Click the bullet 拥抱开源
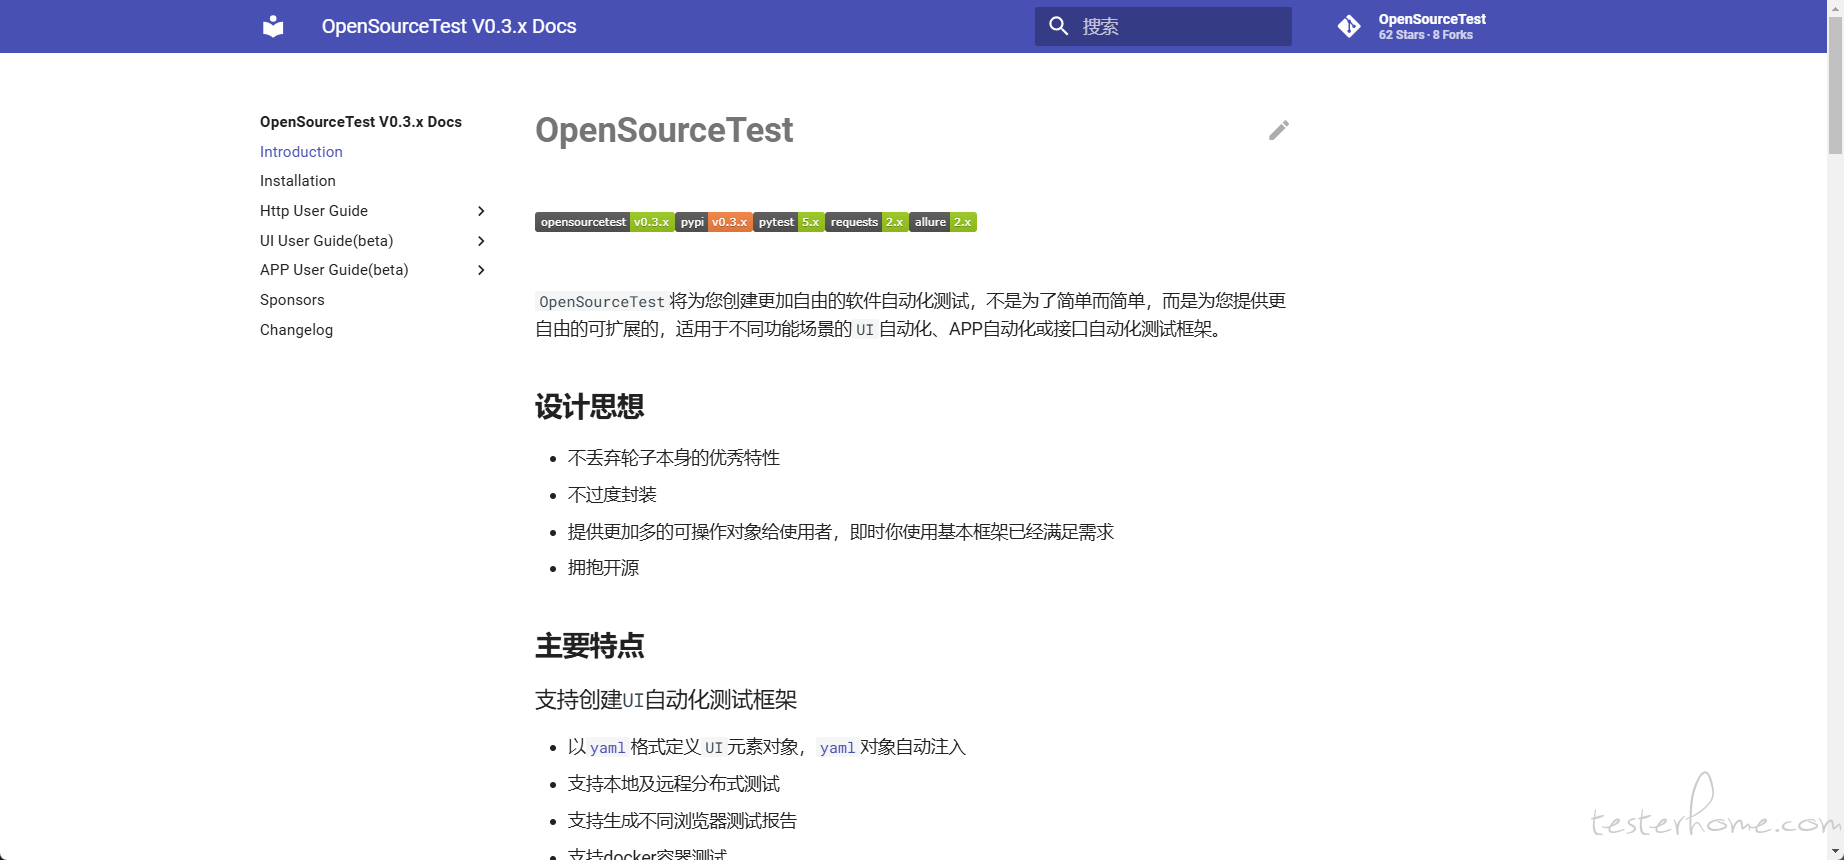Viewport: 1844px width, 860px height. (603, 568)
